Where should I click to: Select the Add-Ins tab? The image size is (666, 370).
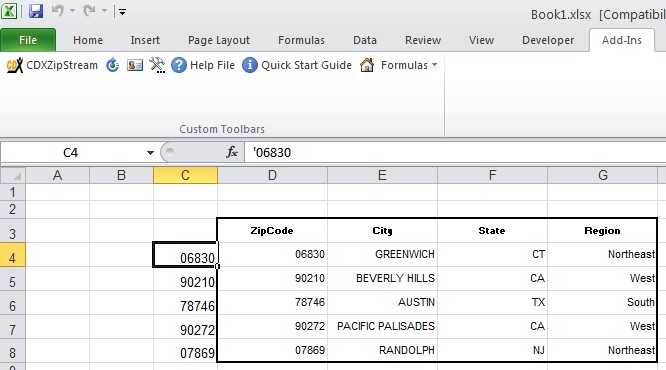click(622, 40)
